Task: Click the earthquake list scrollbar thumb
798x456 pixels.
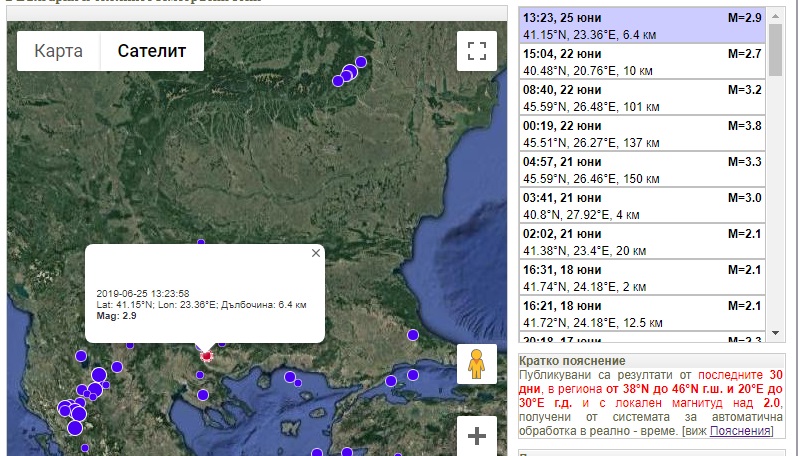Action: coord(776,50)
